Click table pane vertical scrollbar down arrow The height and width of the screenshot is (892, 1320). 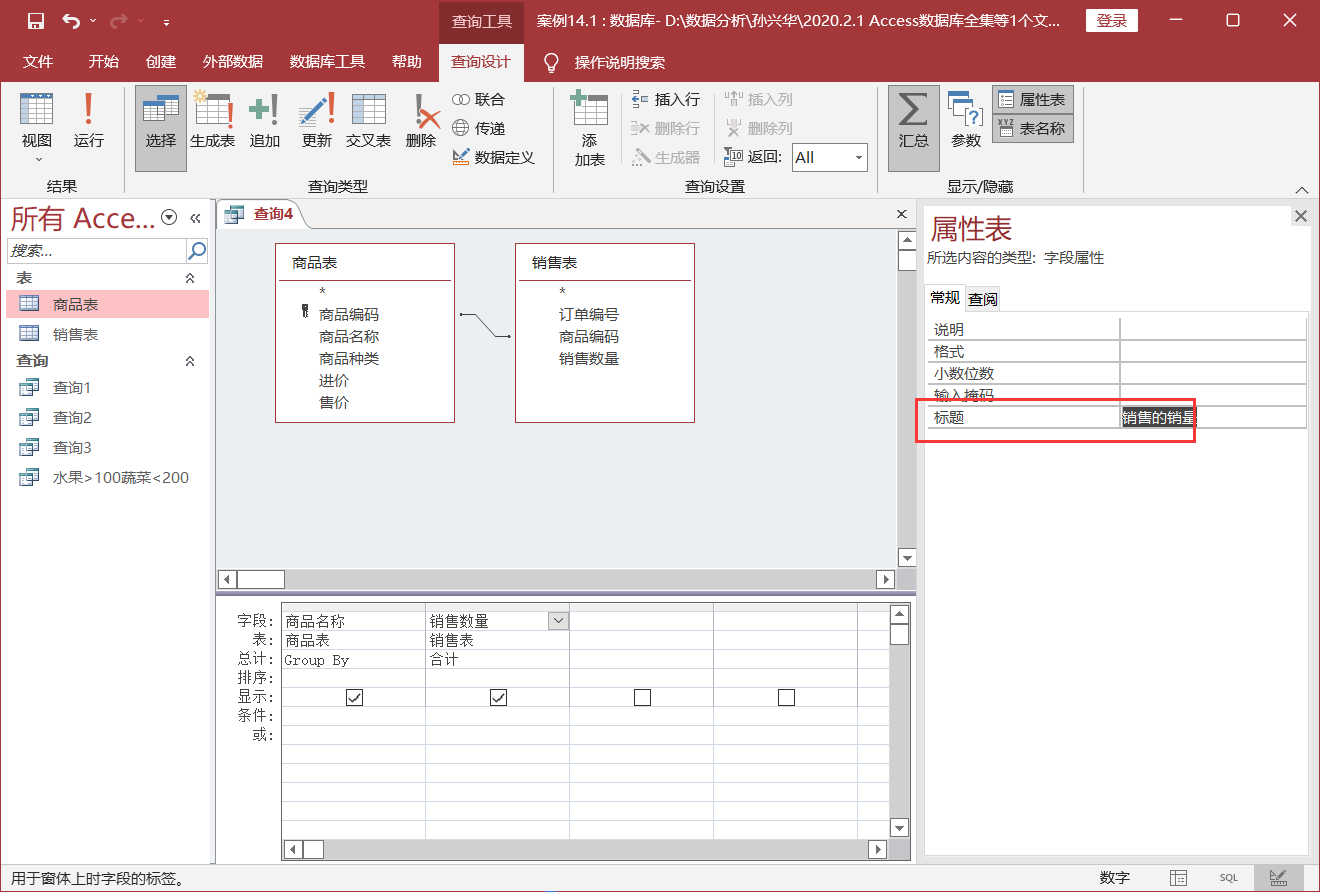pos(907,558)
